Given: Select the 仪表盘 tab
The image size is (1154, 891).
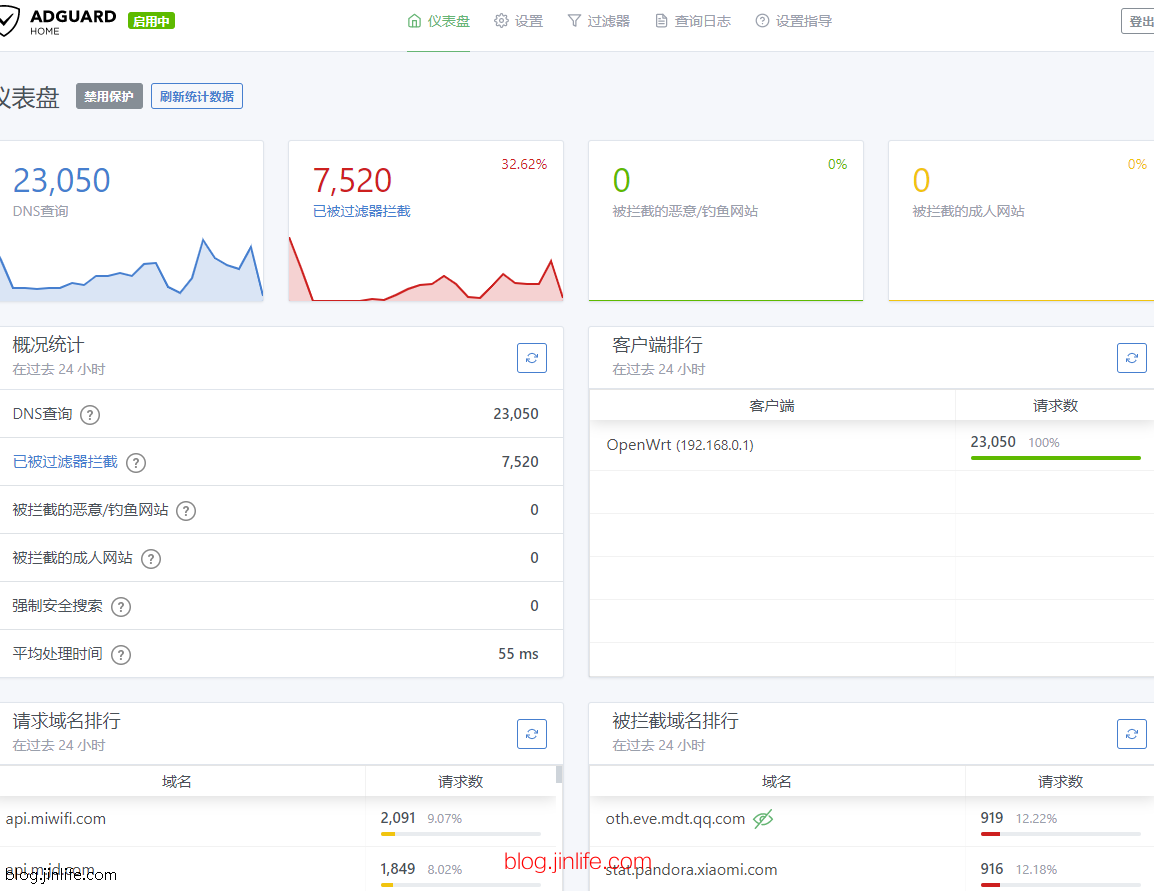Looking at the screenshot, I should (439, 21).
